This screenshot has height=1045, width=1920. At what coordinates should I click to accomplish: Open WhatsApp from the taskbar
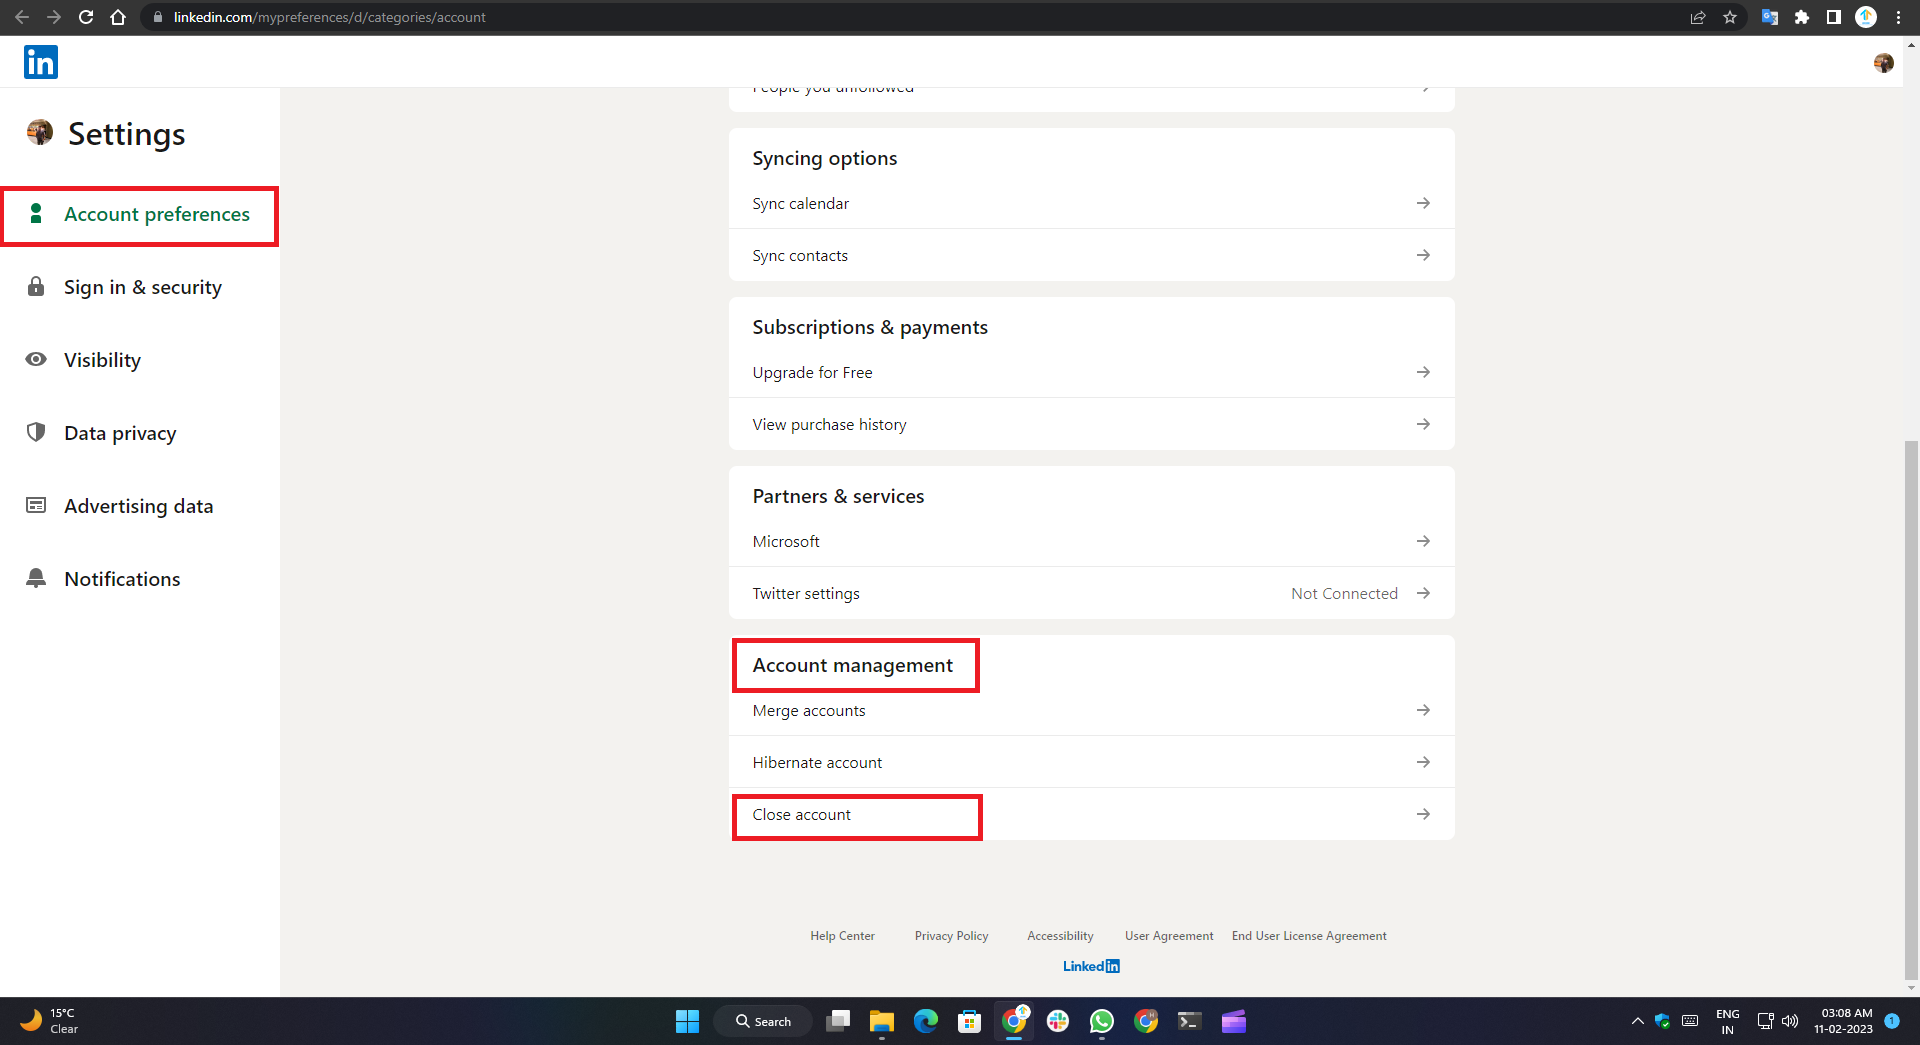pyautogui.click(x=1102, y=1021)
